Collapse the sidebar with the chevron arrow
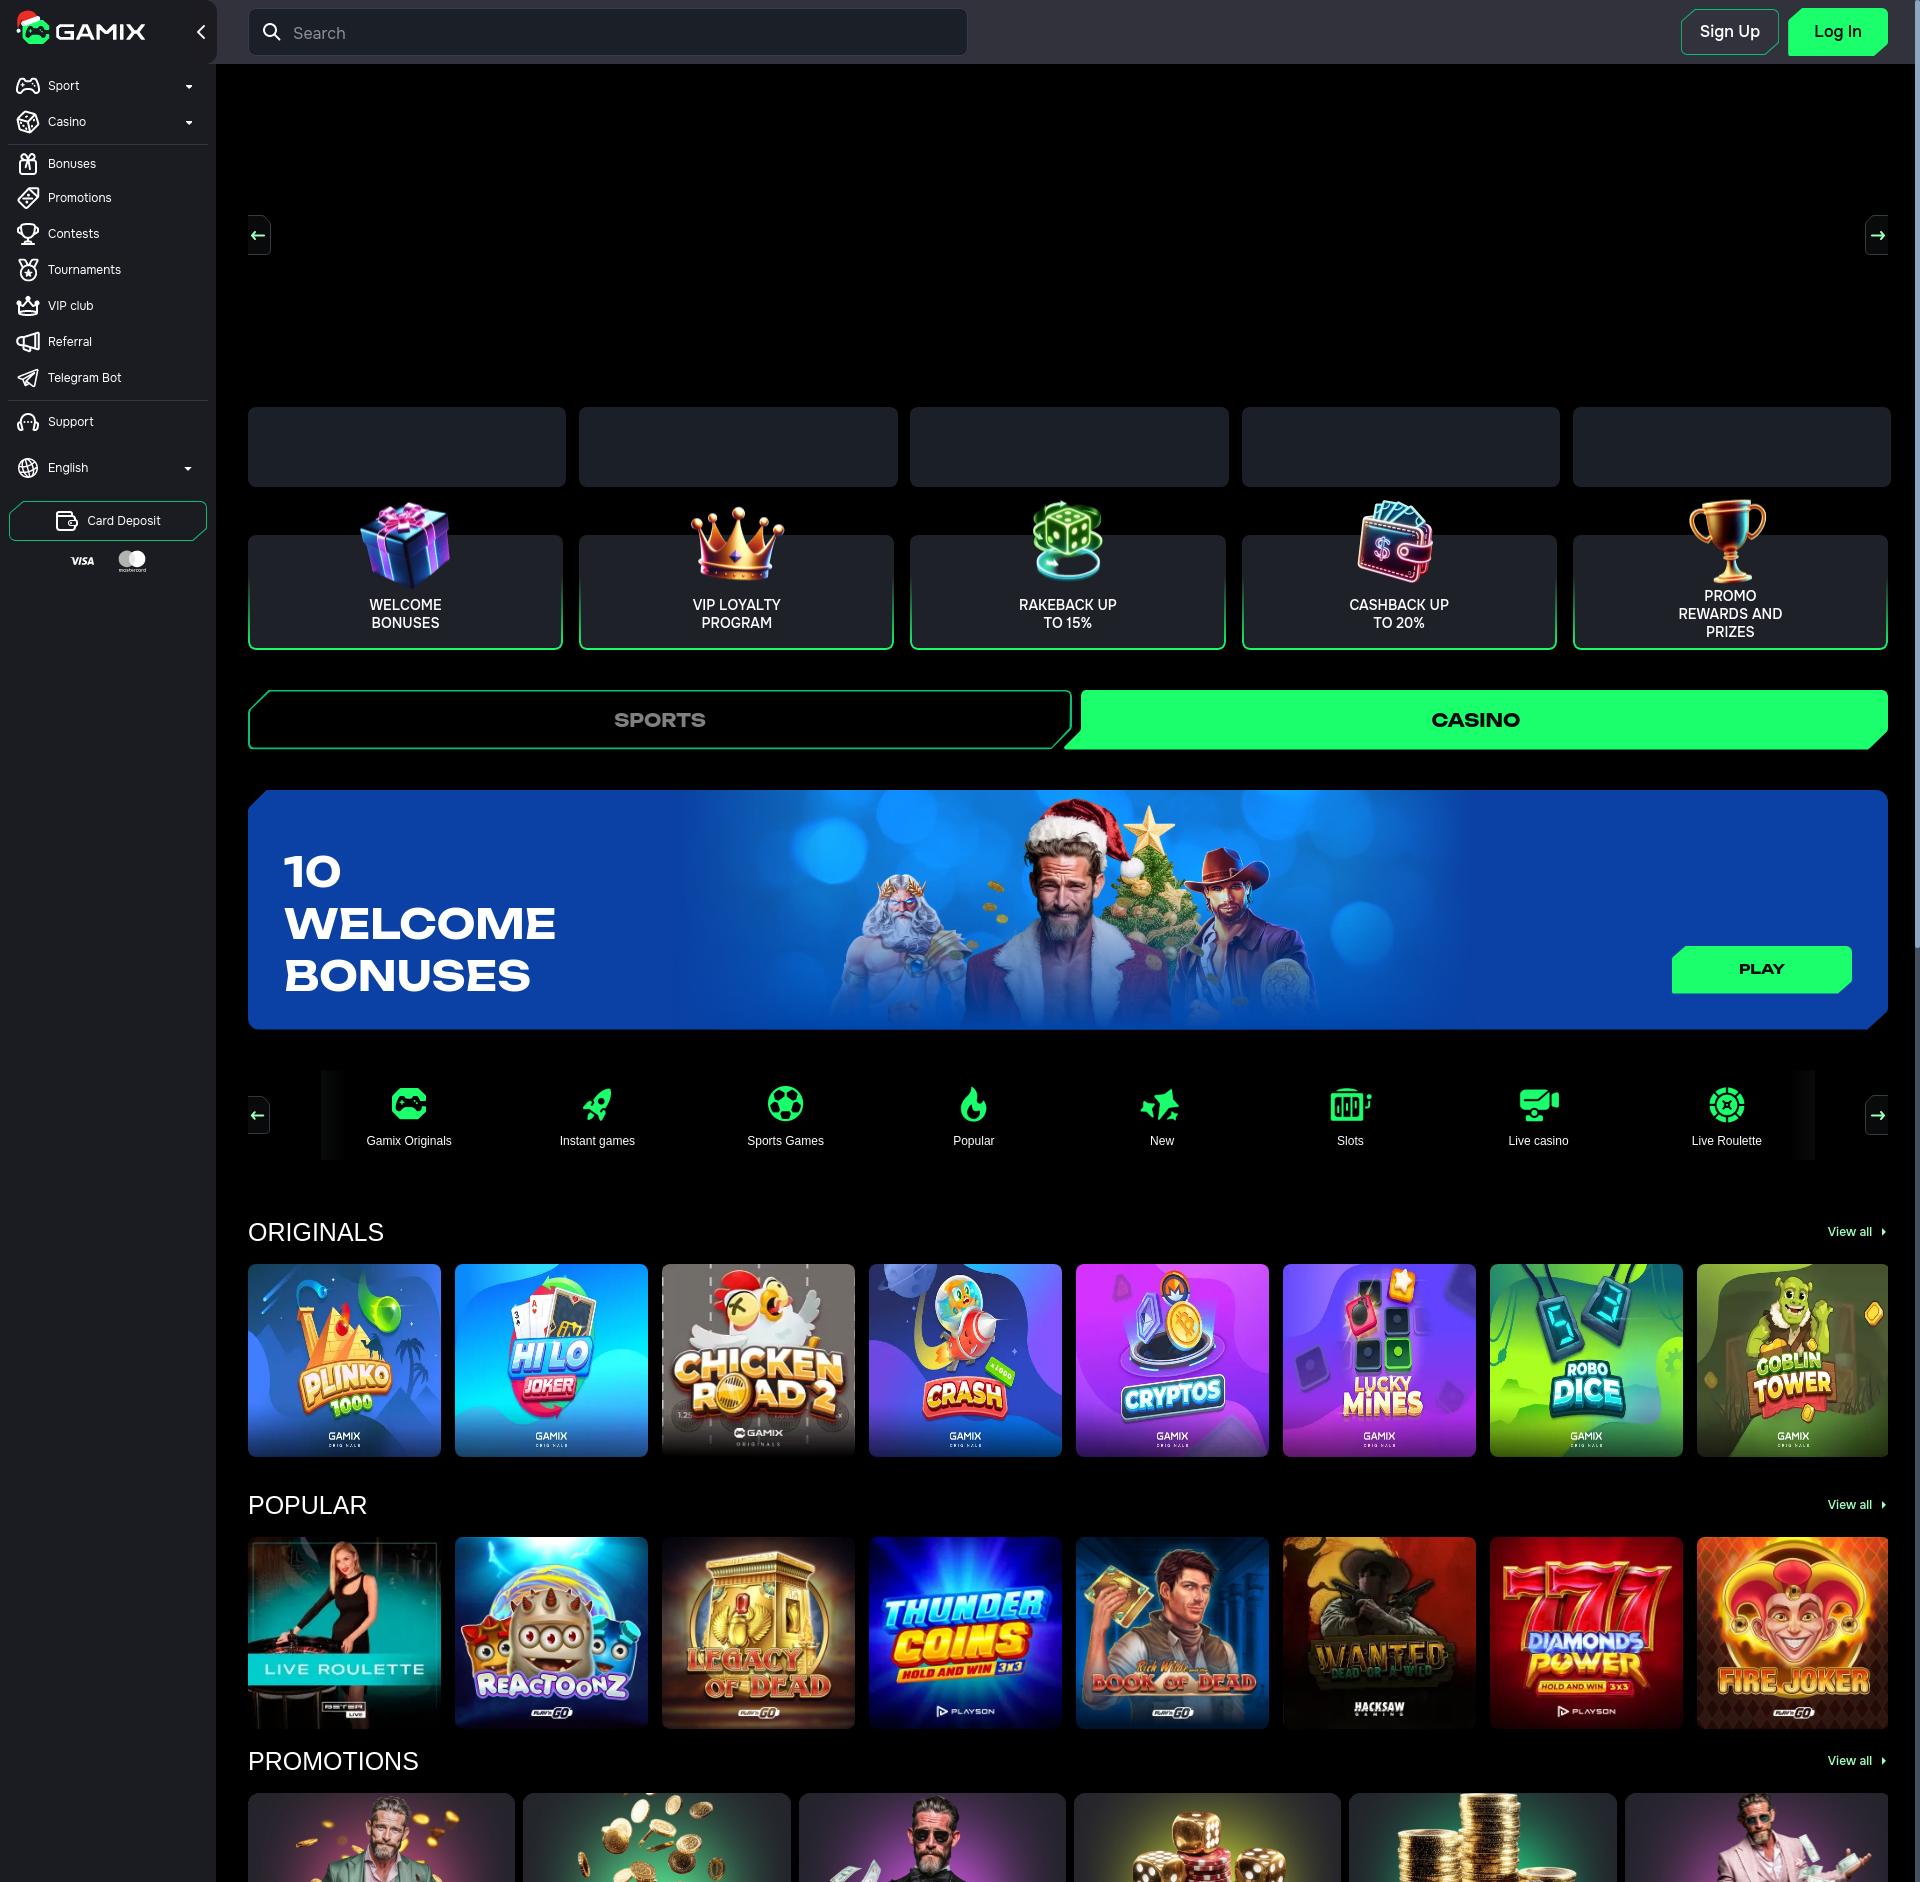The height and width of the screenshot is (1882, 1920). [200, 32]
